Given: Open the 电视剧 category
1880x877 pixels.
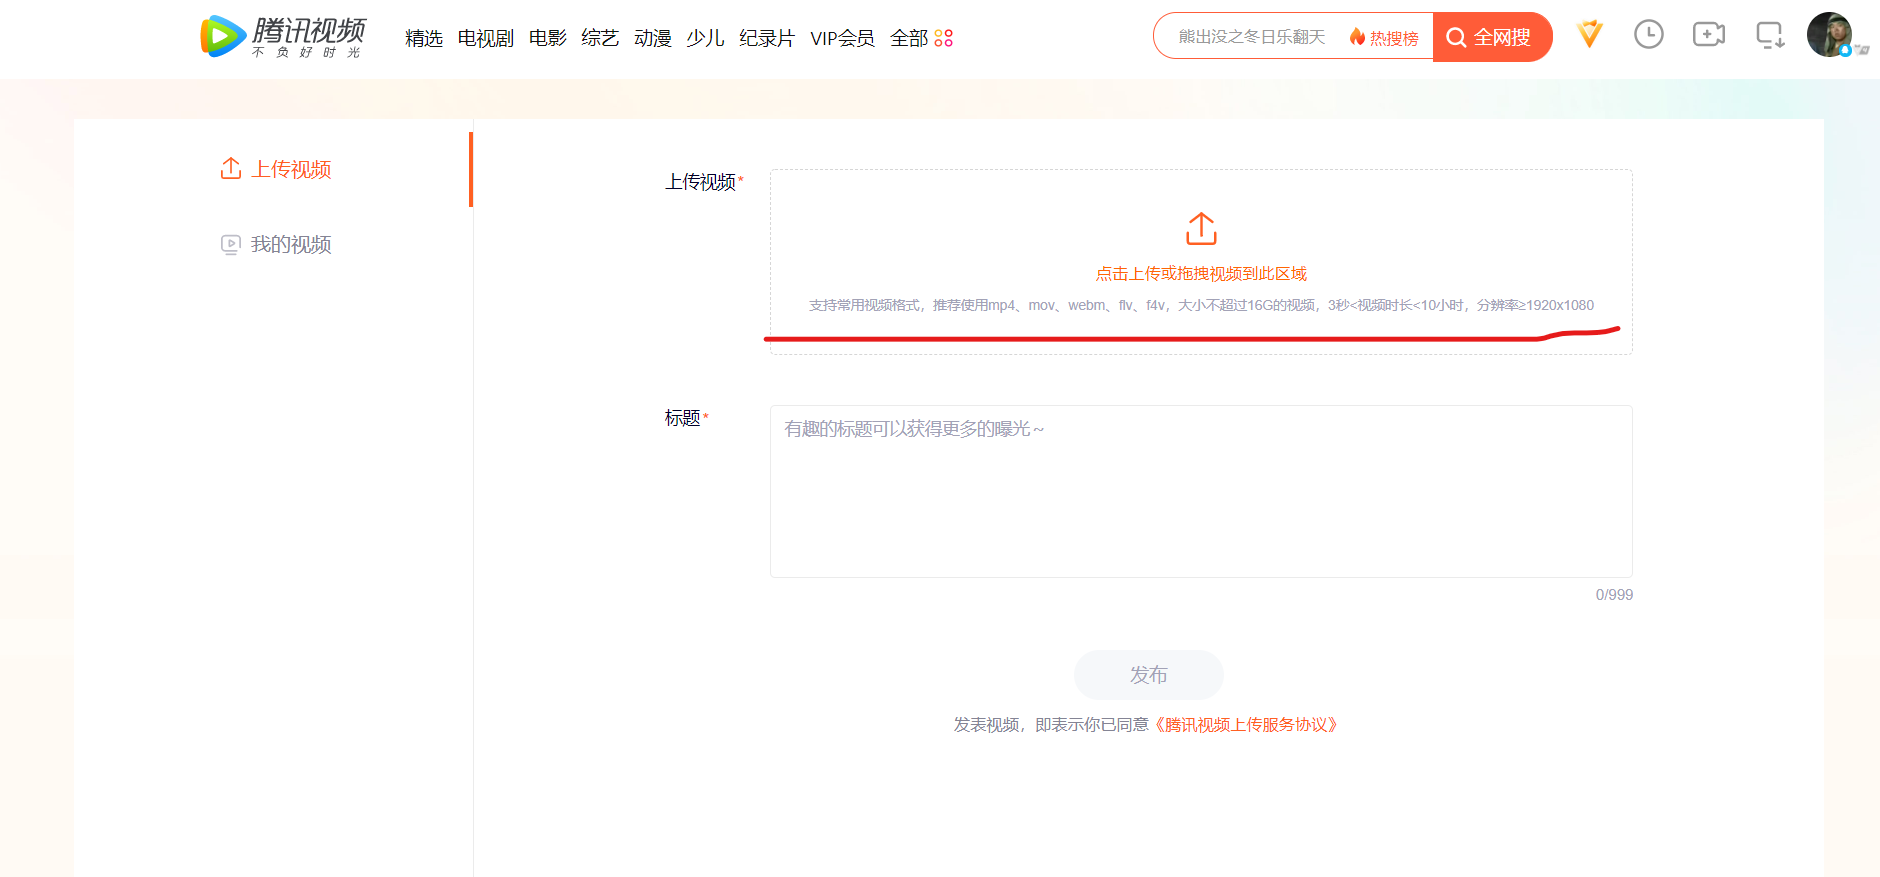Looking at the screenshot, I should [x=485, y=38].
